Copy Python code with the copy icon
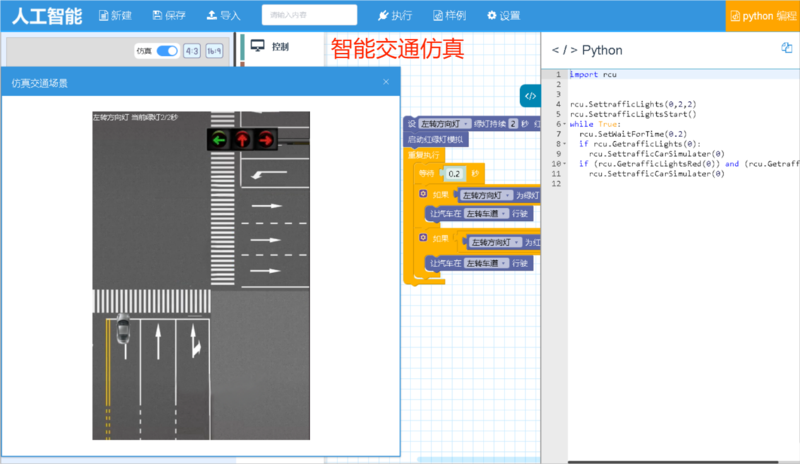The width and height of the screenshot is (800, 464). pos(787,48)
